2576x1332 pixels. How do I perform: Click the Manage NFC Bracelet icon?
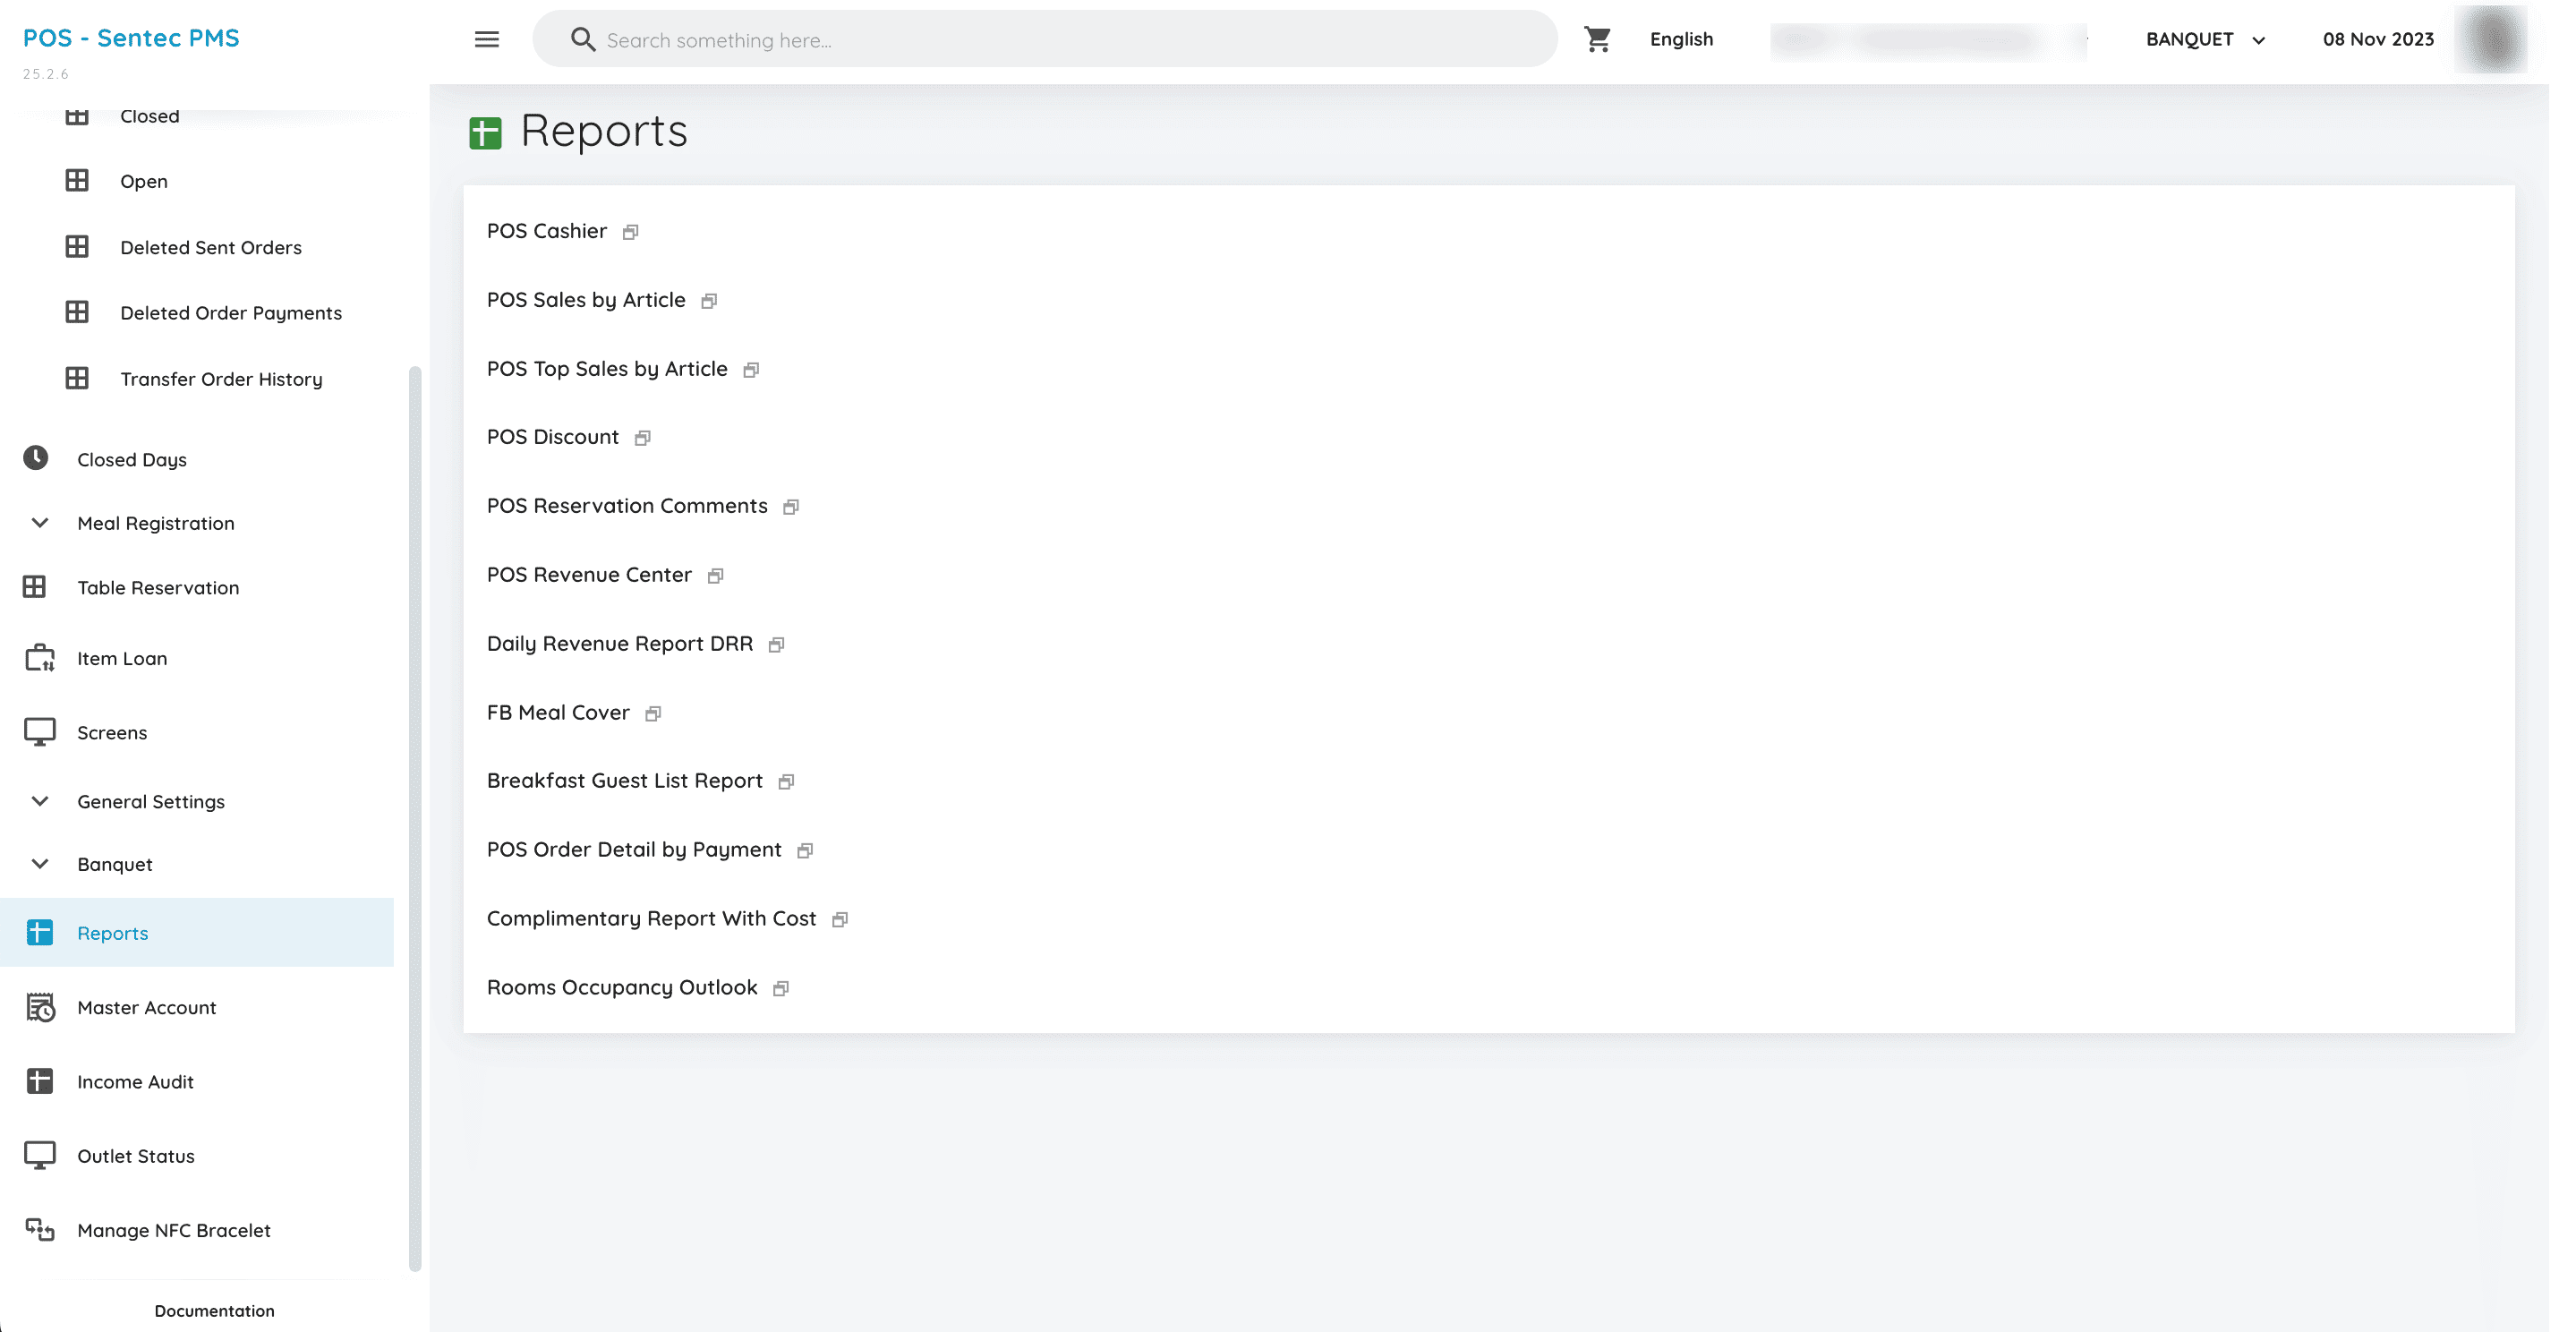coord(40,1230)
